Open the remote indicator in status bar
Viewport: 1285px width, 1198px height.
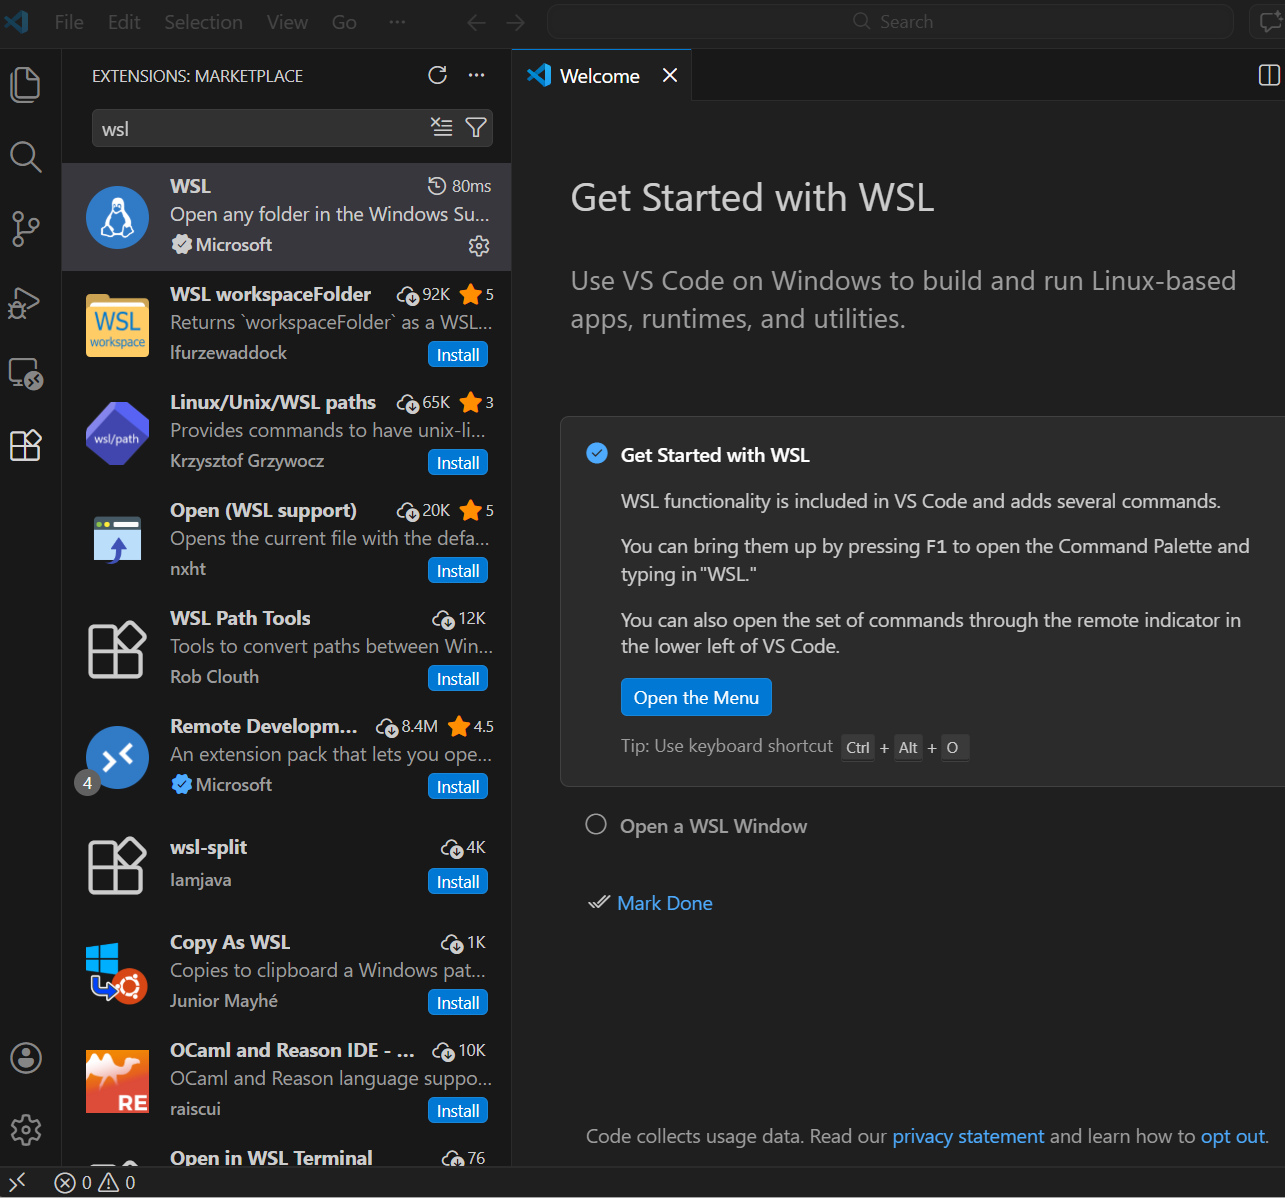click(17, 1181)
